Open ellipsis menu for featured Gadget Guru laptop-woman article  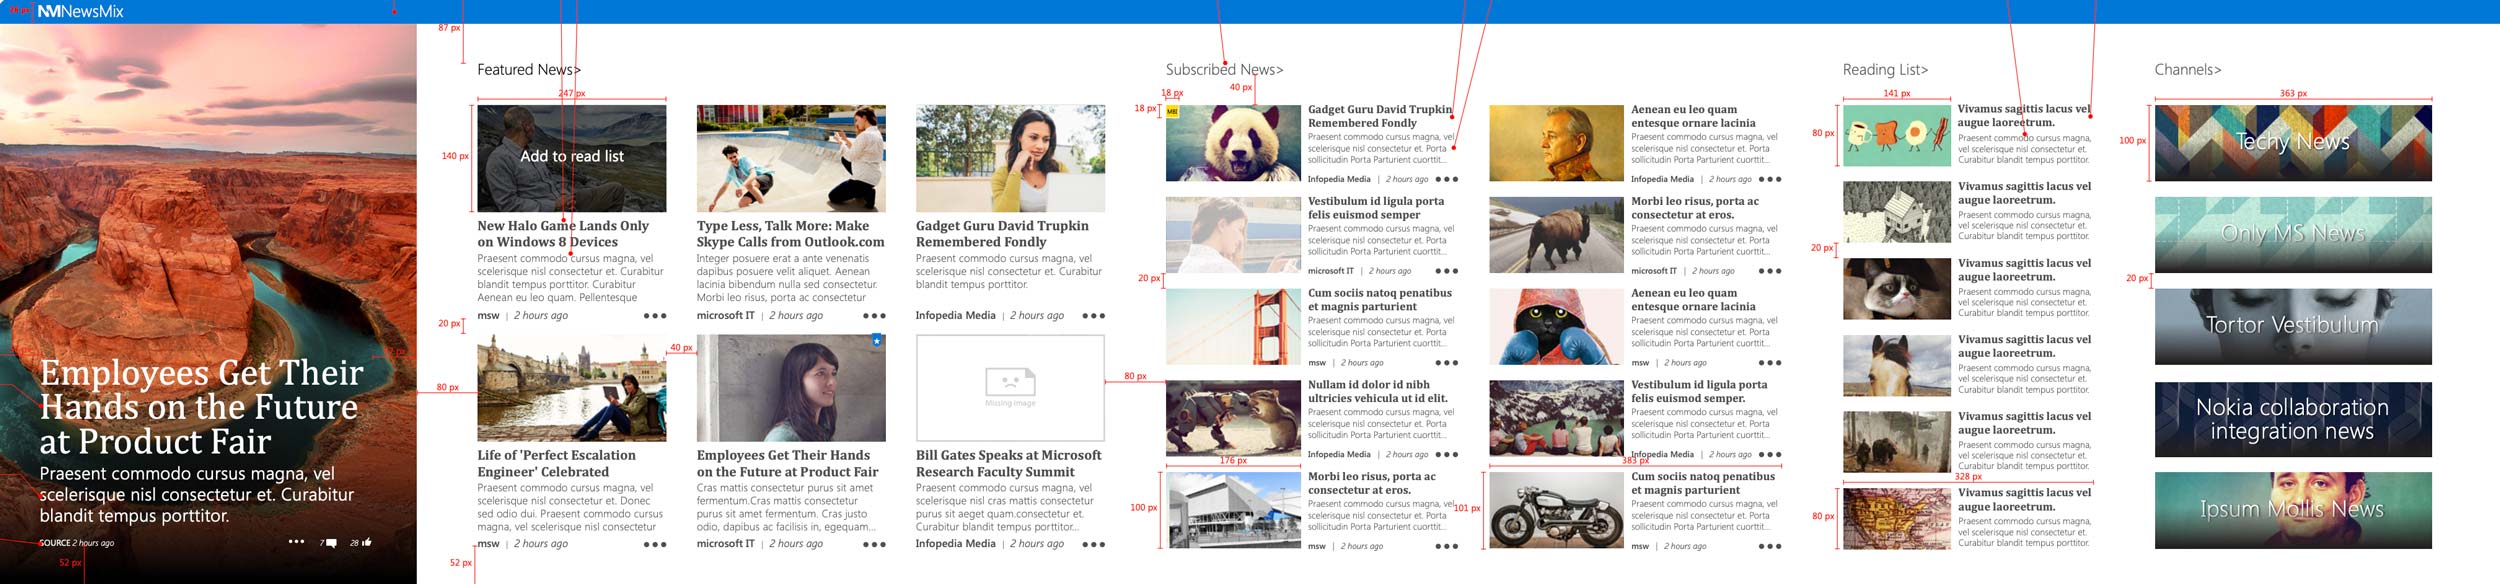click(1094, 316)
